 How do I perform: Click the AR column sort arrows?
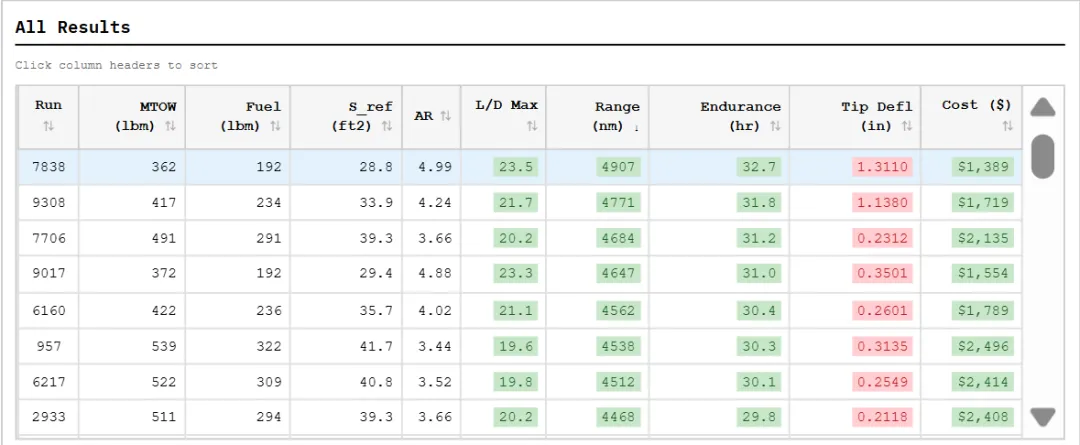[445, 116]
